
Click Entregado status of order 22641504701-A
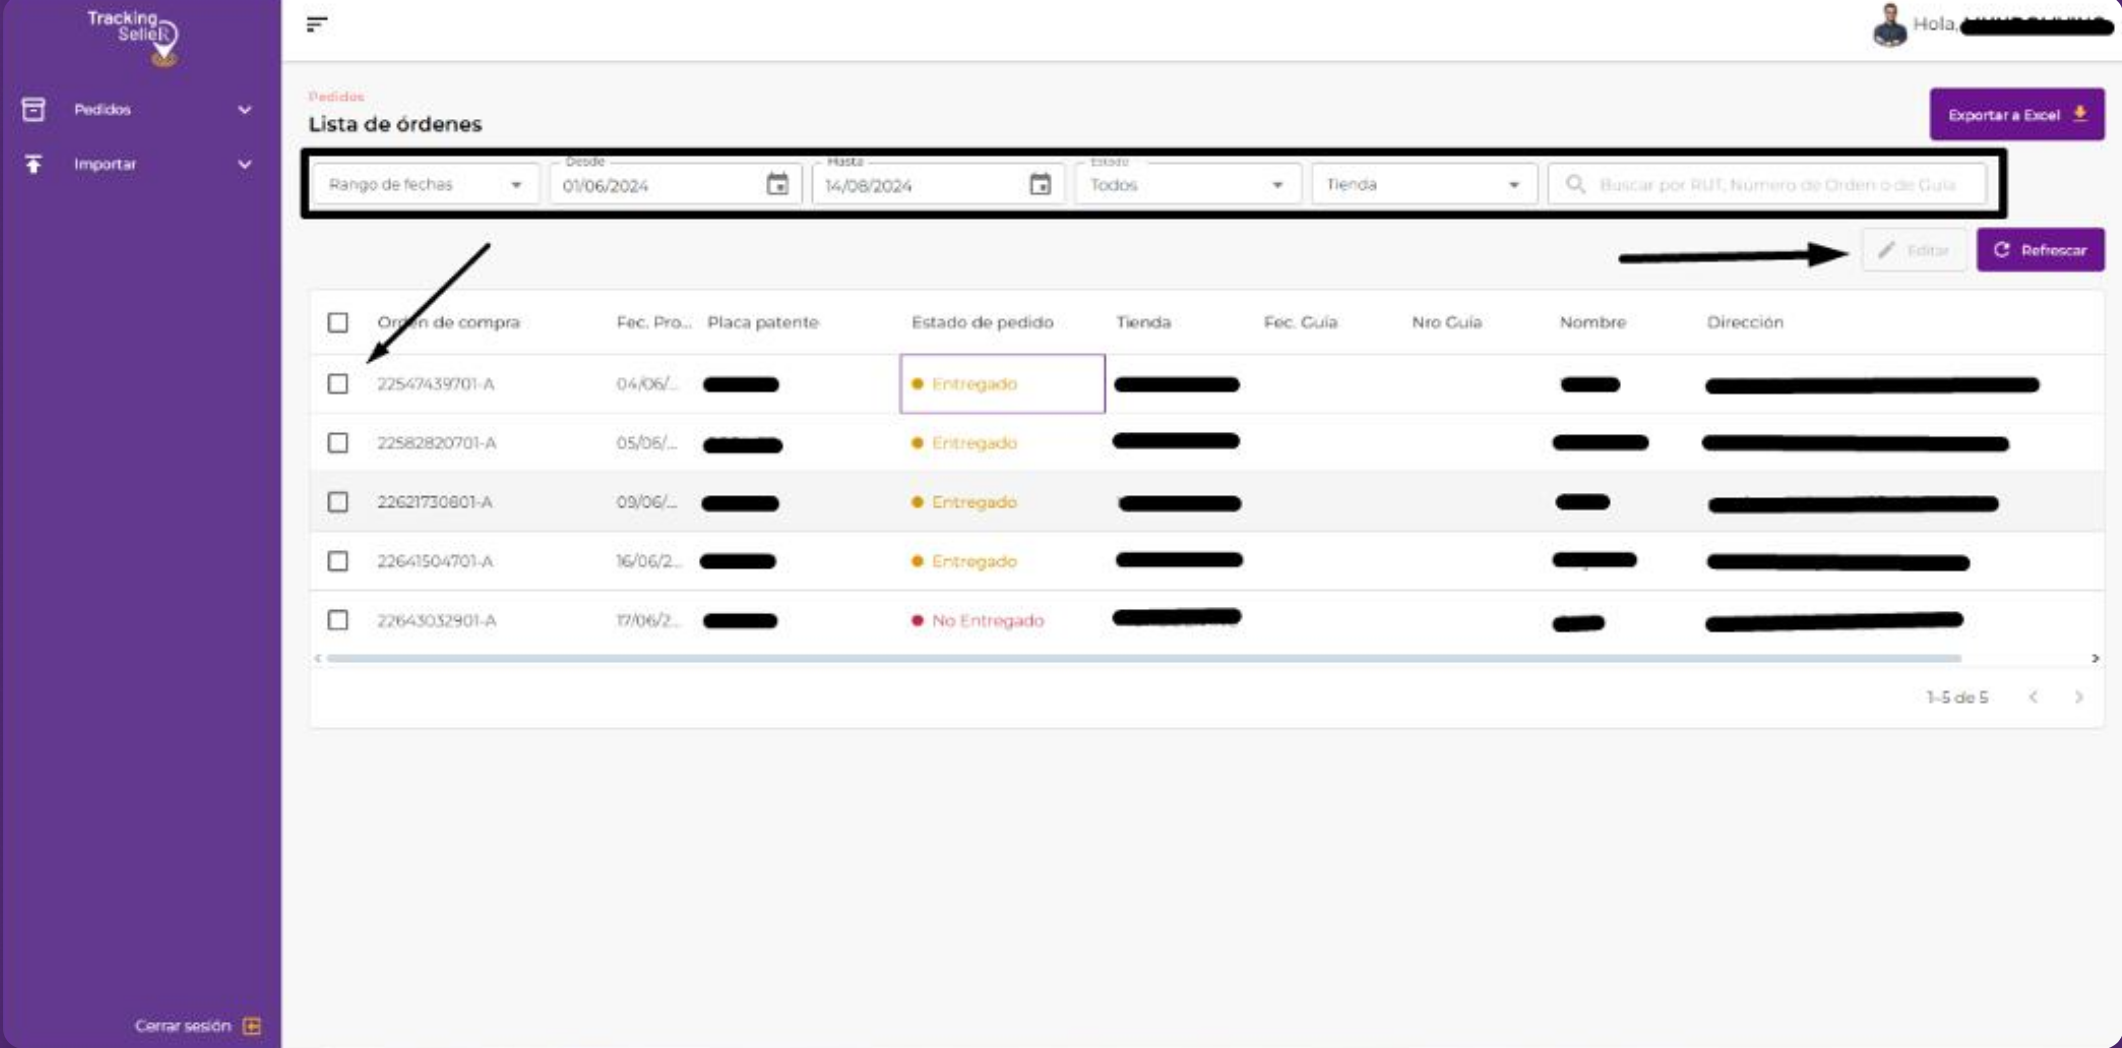[965, 561]
